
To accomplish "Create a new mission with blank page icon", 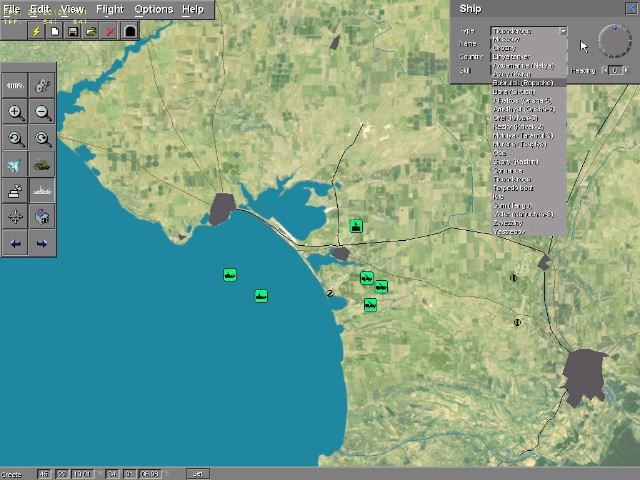I will [x=55, y=31].
